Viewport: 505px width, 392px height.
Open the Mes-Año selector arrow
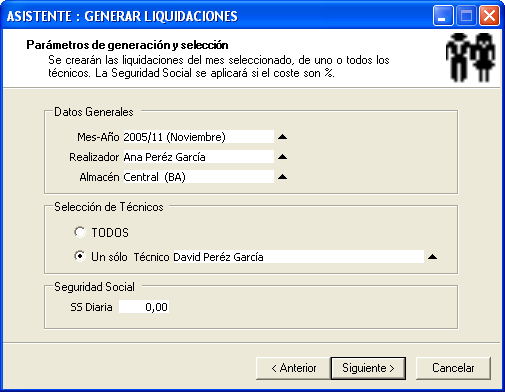(282, 137)
